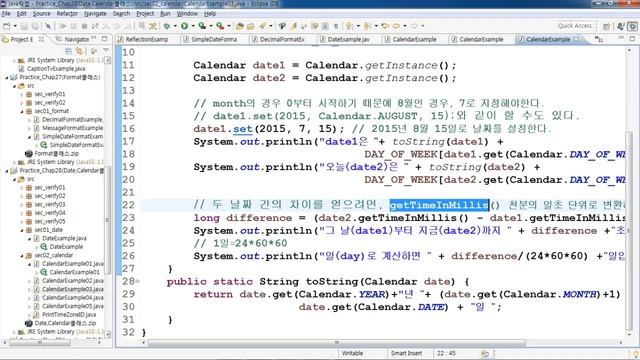Open Back history dropdown arrow
This screenshot has width=640, height=360.
[x=404, y=26]
